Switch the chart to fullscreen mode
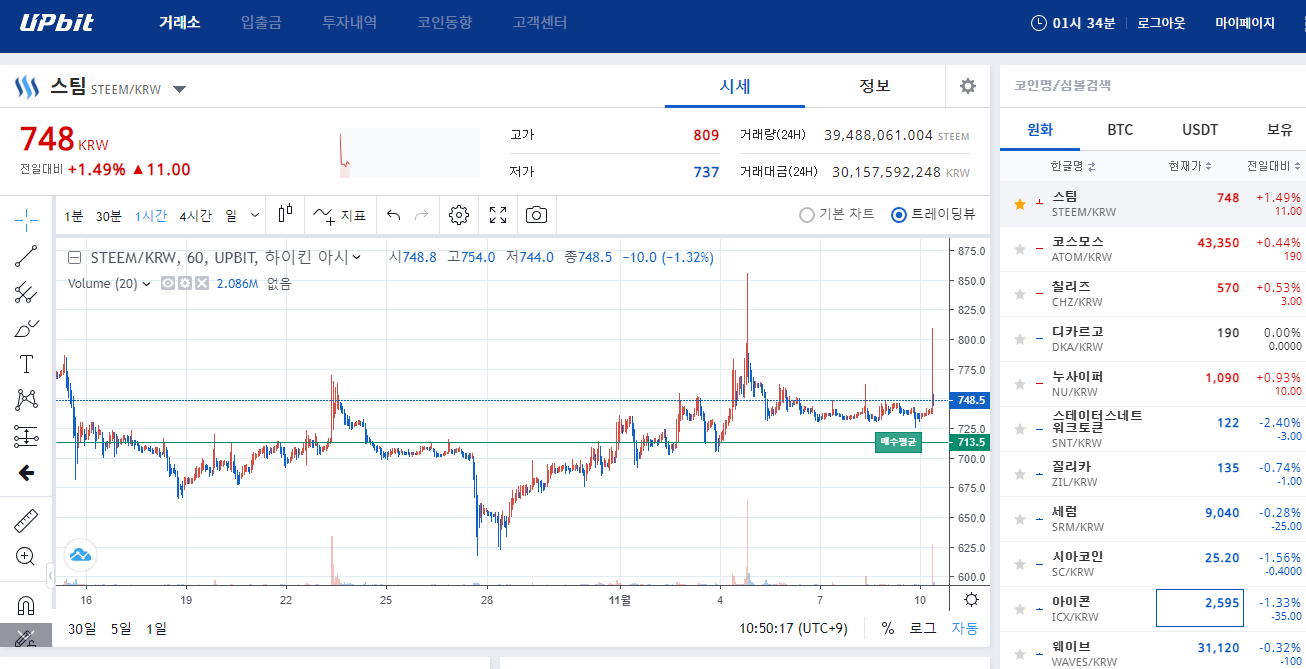The height and width of the screenshot is (669, 1306). (x=498, y=215)
